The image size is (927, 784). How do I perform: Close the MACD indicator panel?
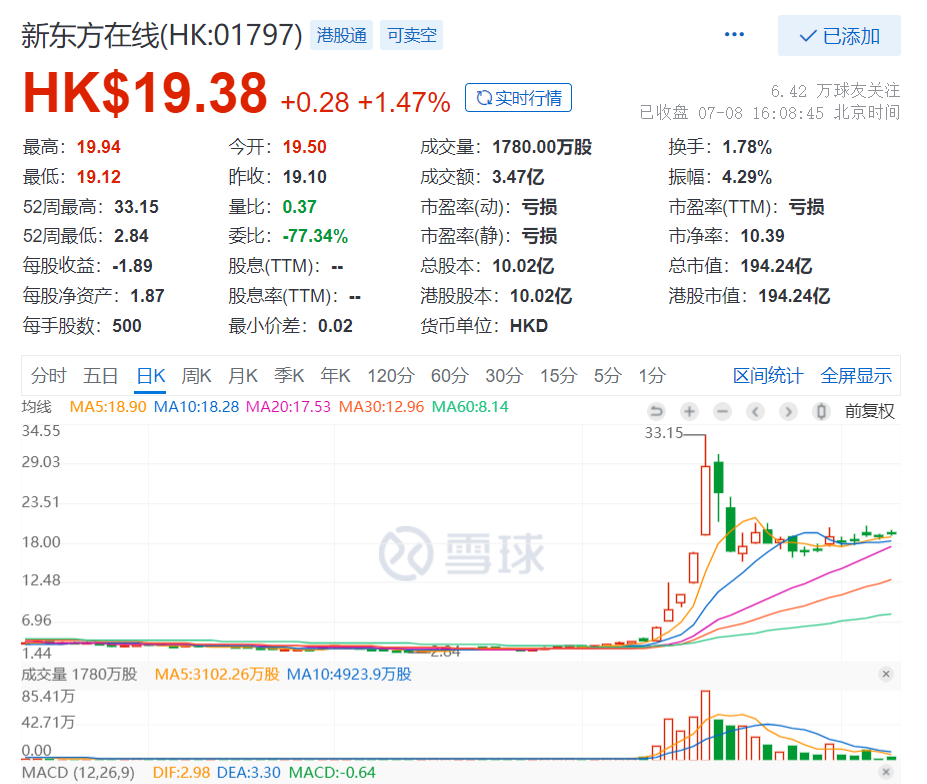[885, 773]
